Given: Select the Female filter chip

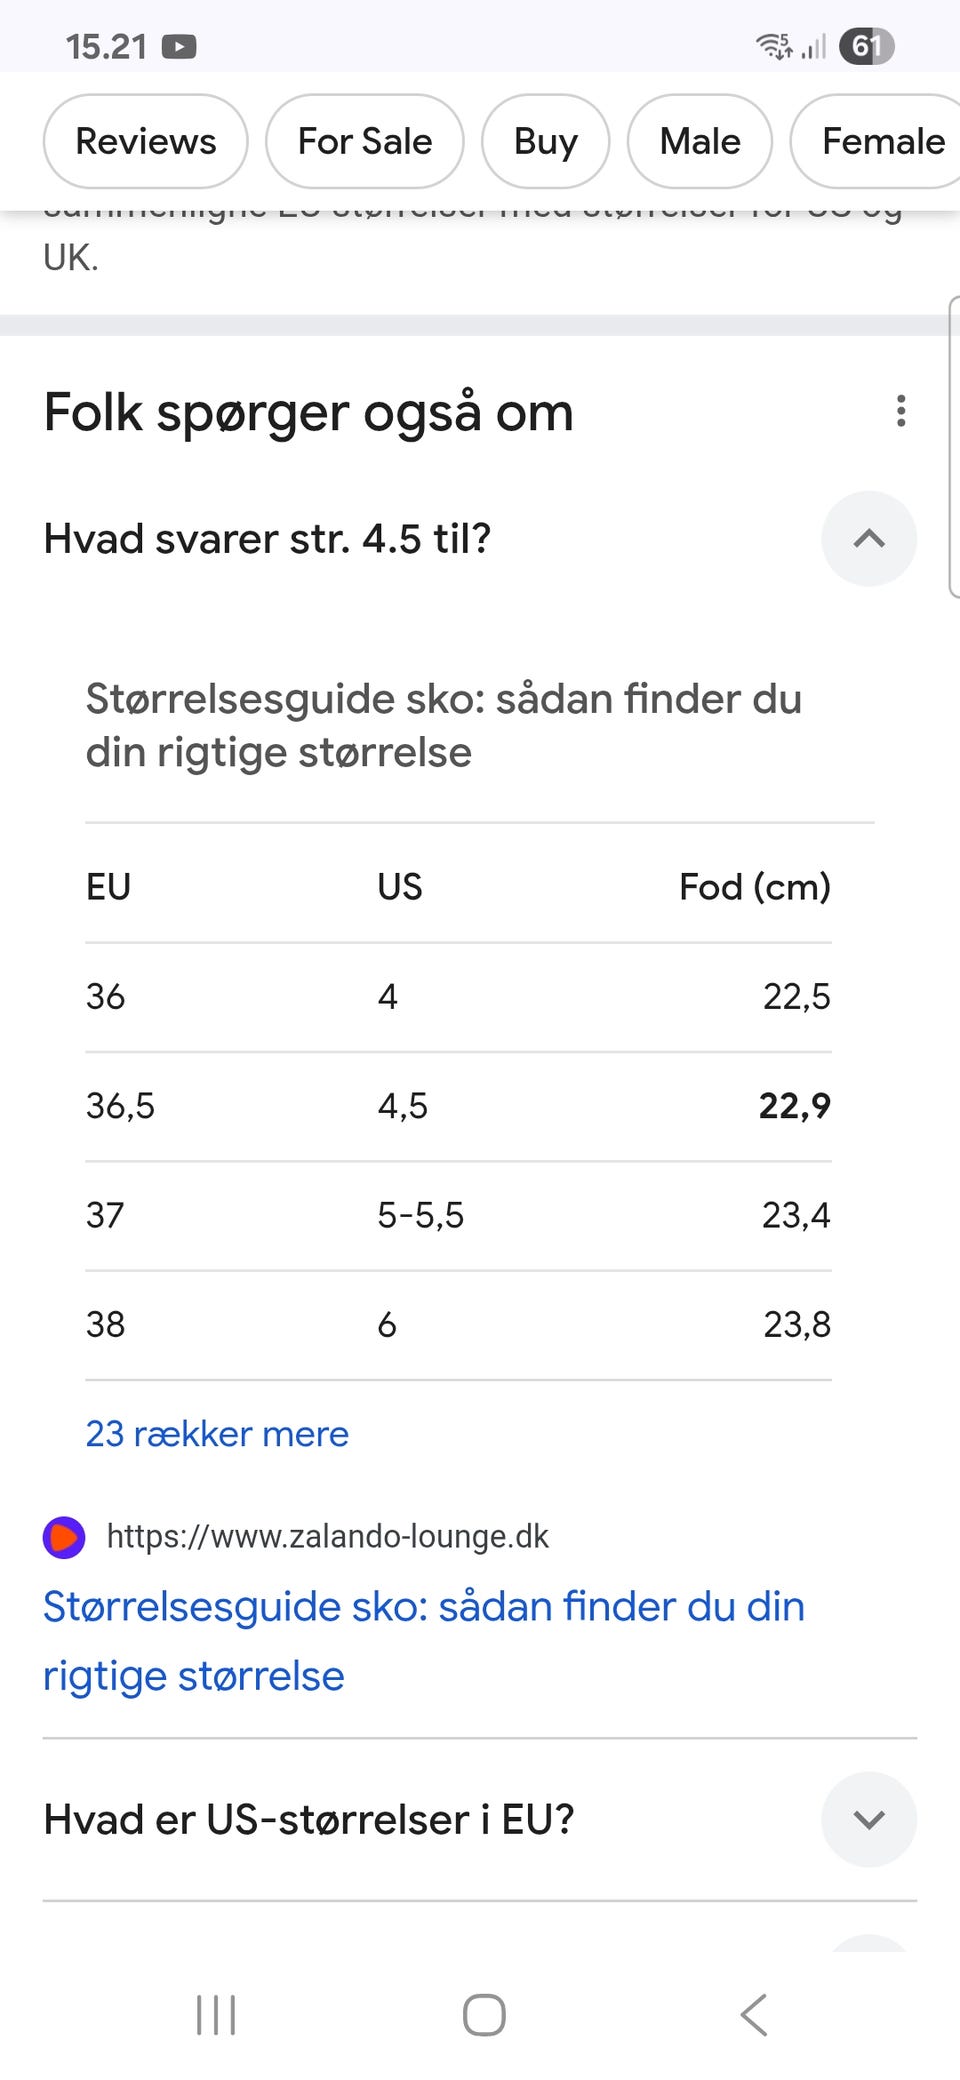Looking at the screenshot, I should (x=882, y=142).
